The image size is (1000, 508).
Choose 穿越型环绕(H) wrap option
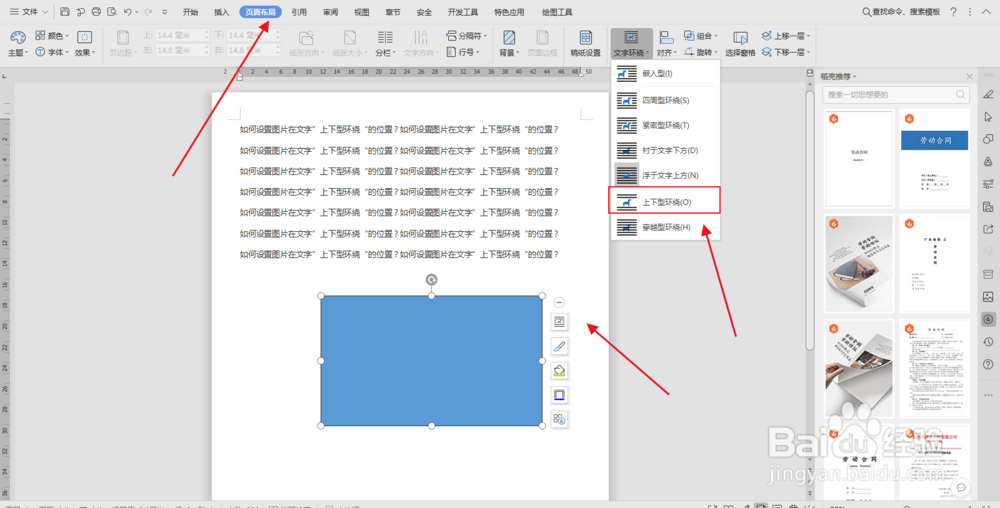click(x=665, y=227)
